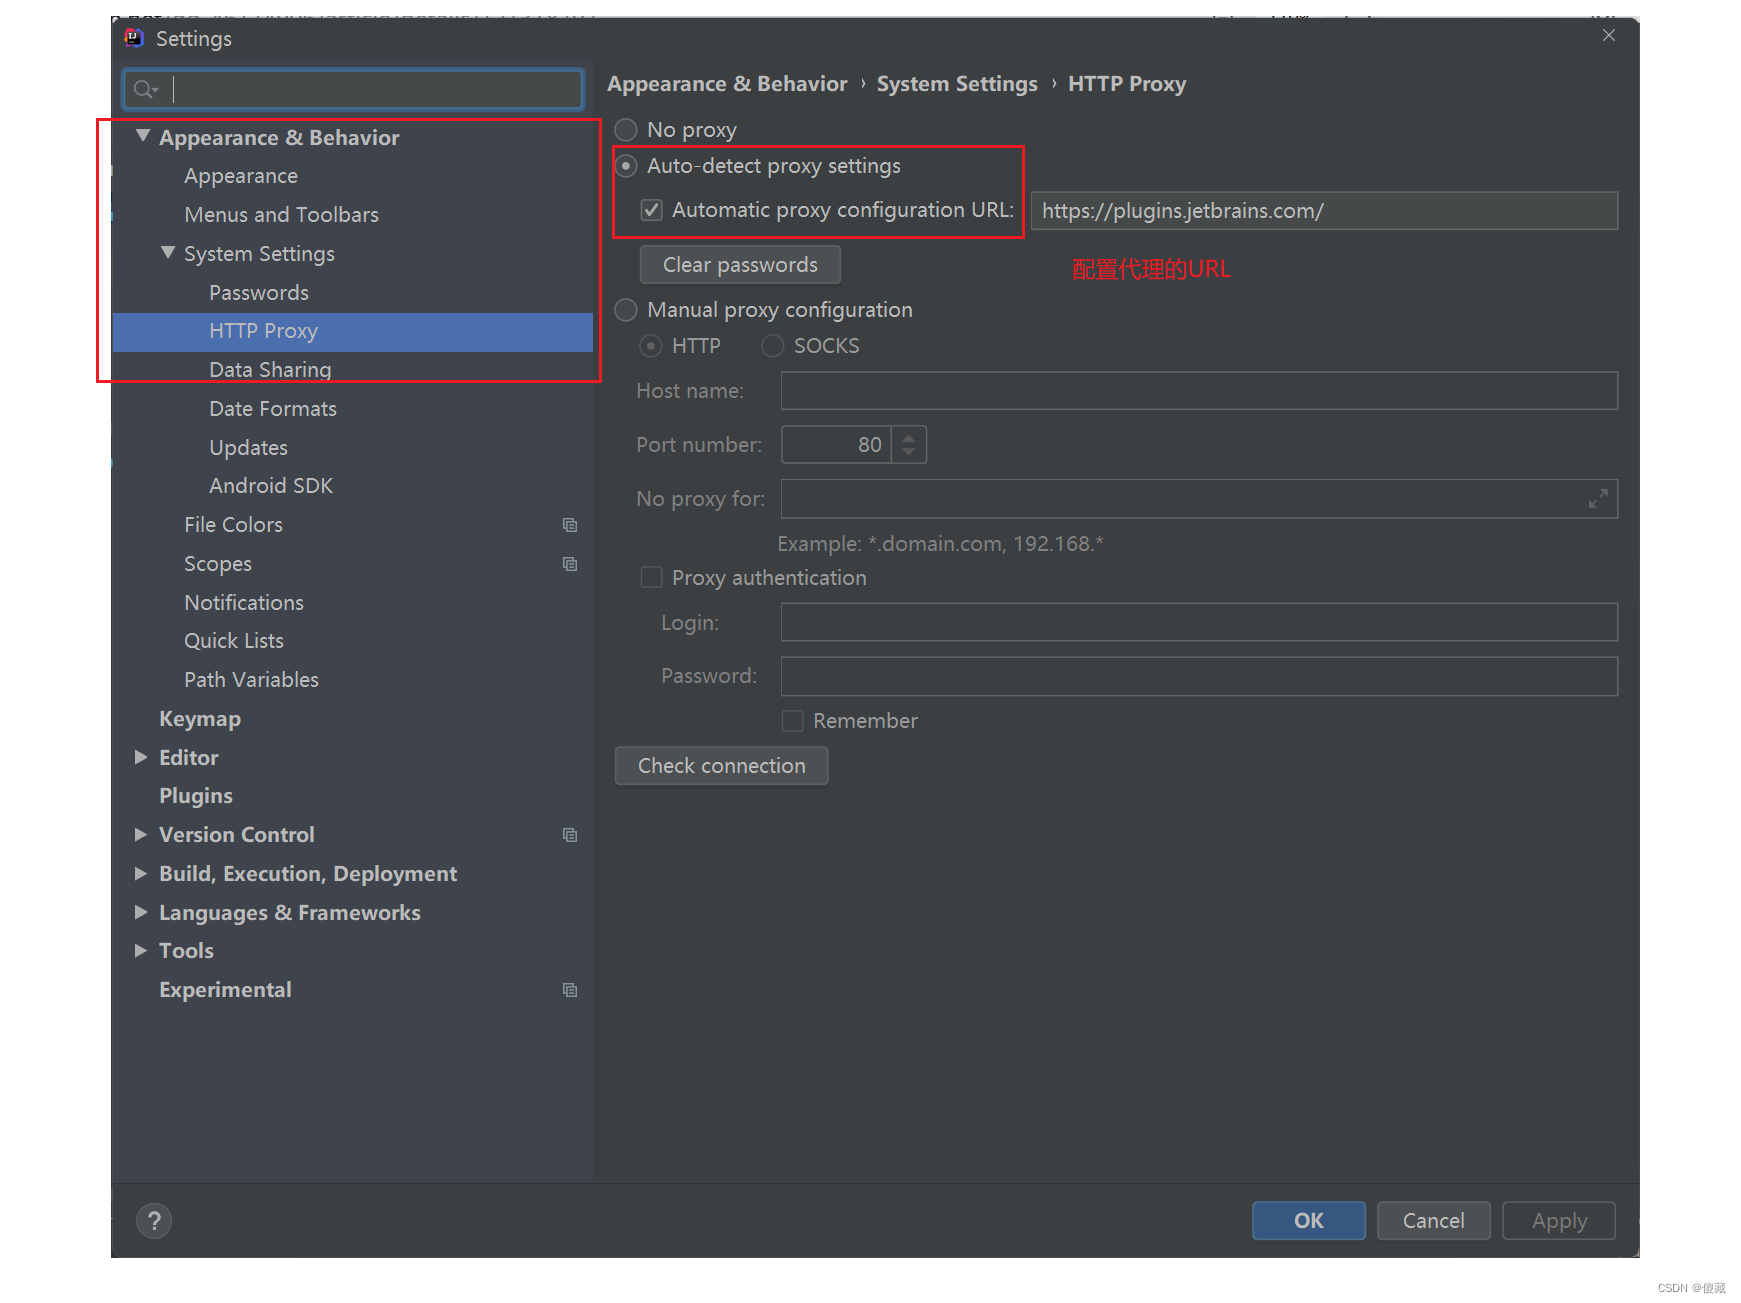Click the Port number field
The width and height of the screenshot is (1741, 1303).
point(836,445)
